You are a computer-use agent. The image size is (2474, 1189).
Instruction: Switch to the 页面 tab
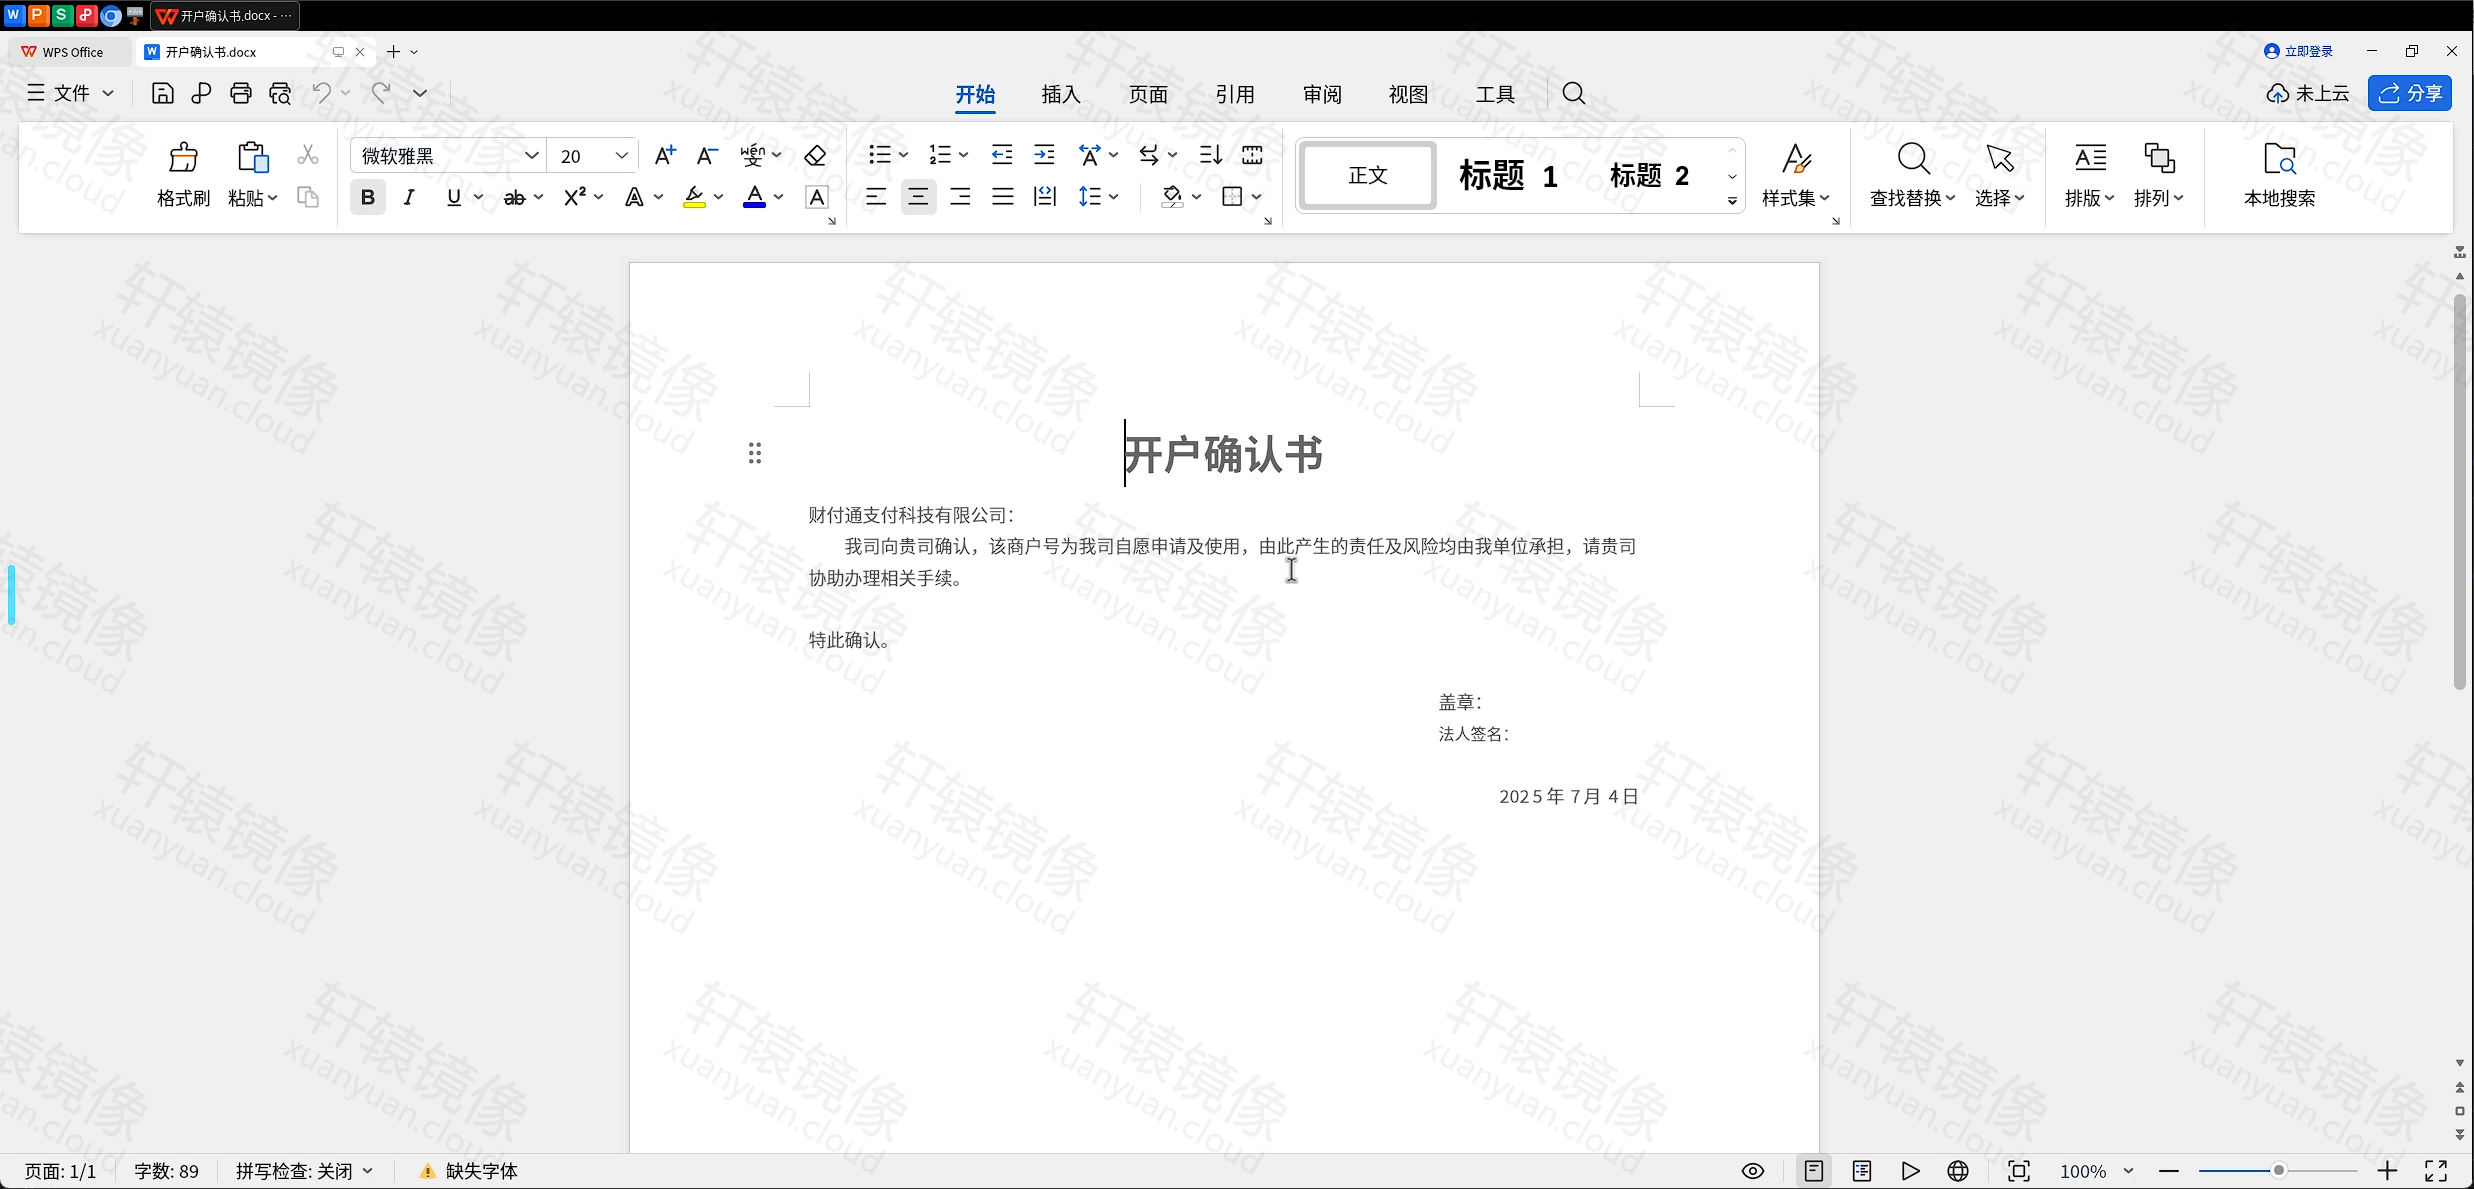coord(1148,94)
